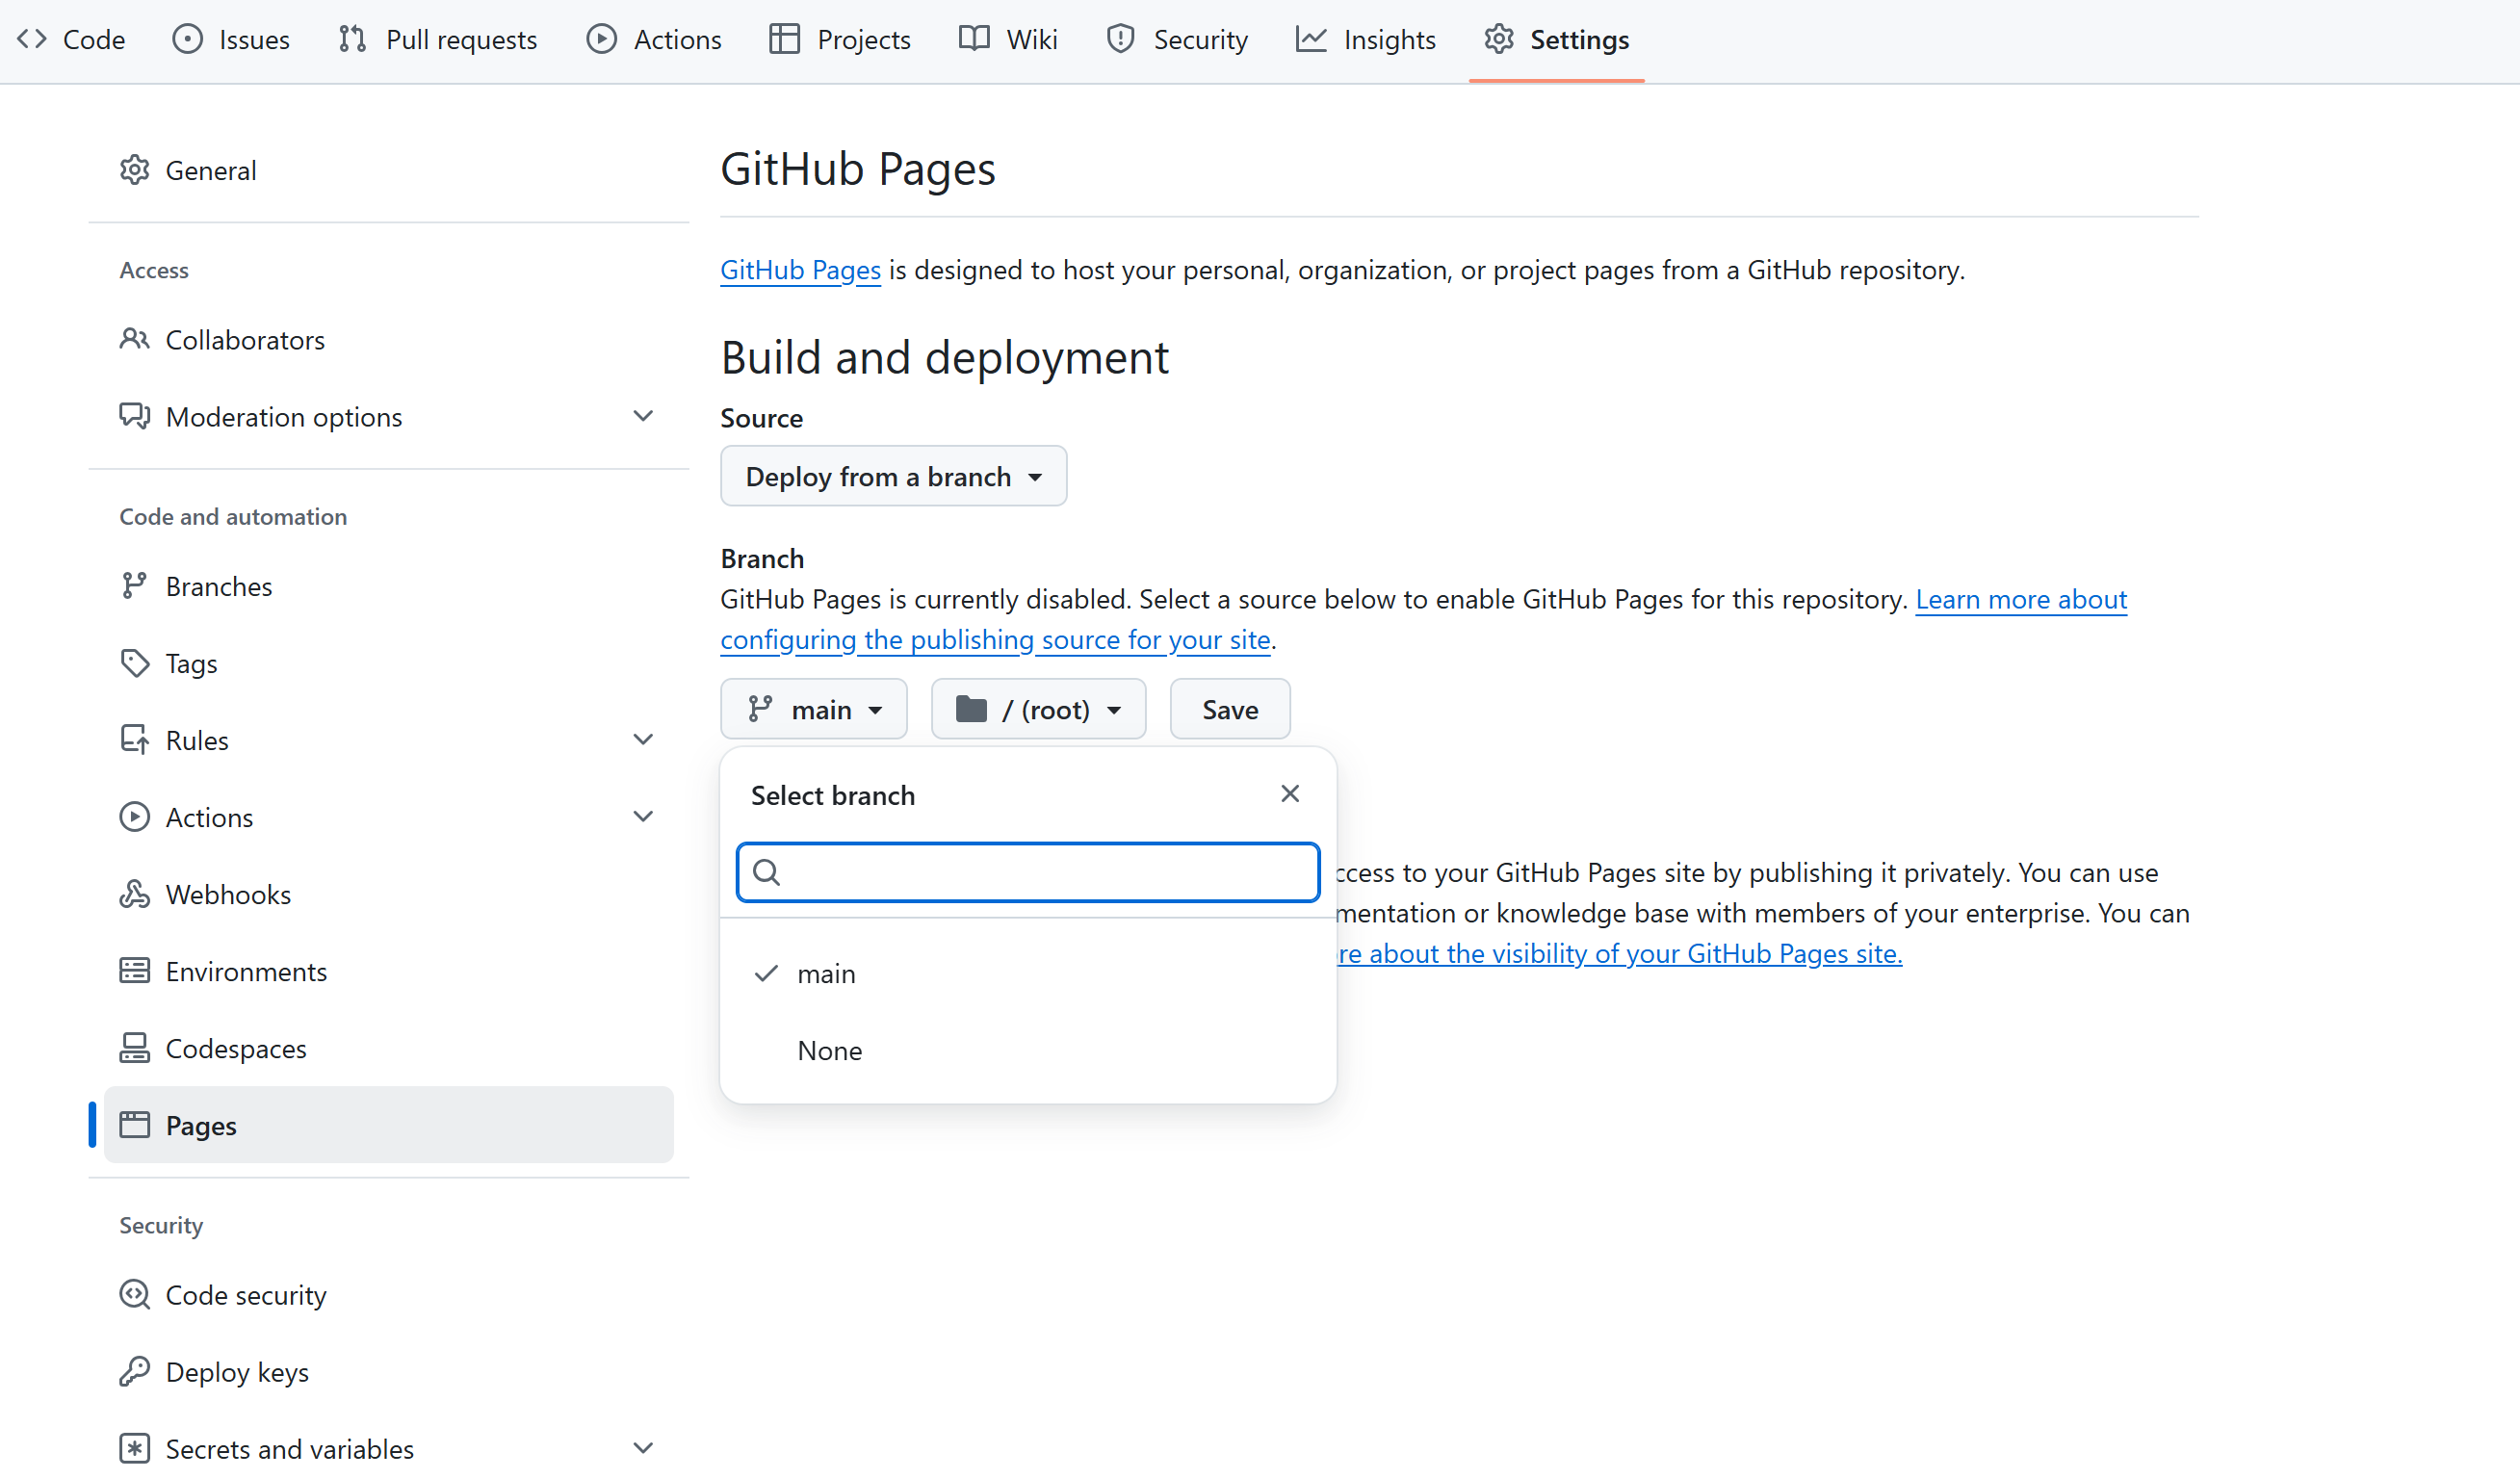Image resolution: width=2520 pixels, height=1479 pixels.
Task: Click the Collaborators people icon
Action: point(134,340)
